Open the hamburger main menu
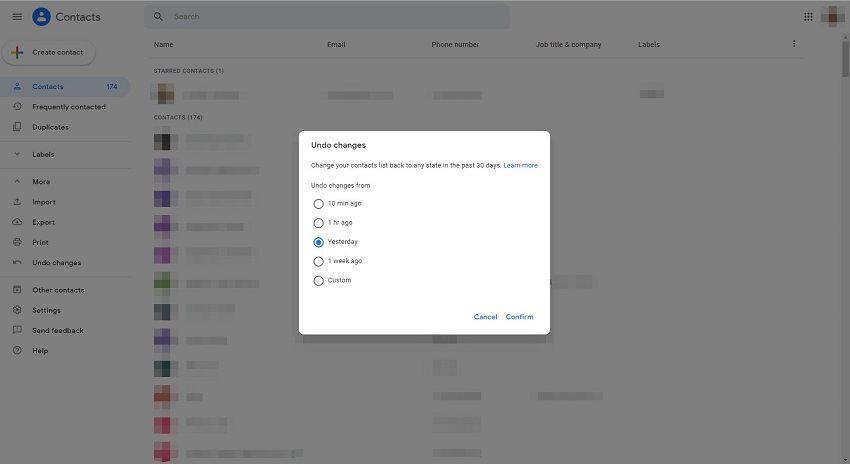850x464 pixels. [16, 17]
